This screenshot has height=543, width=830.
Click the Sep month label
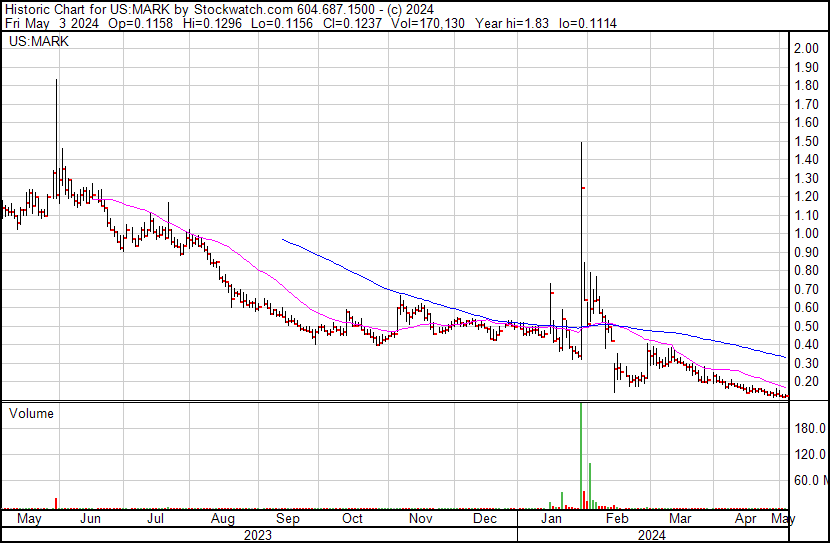coord(287,519)
